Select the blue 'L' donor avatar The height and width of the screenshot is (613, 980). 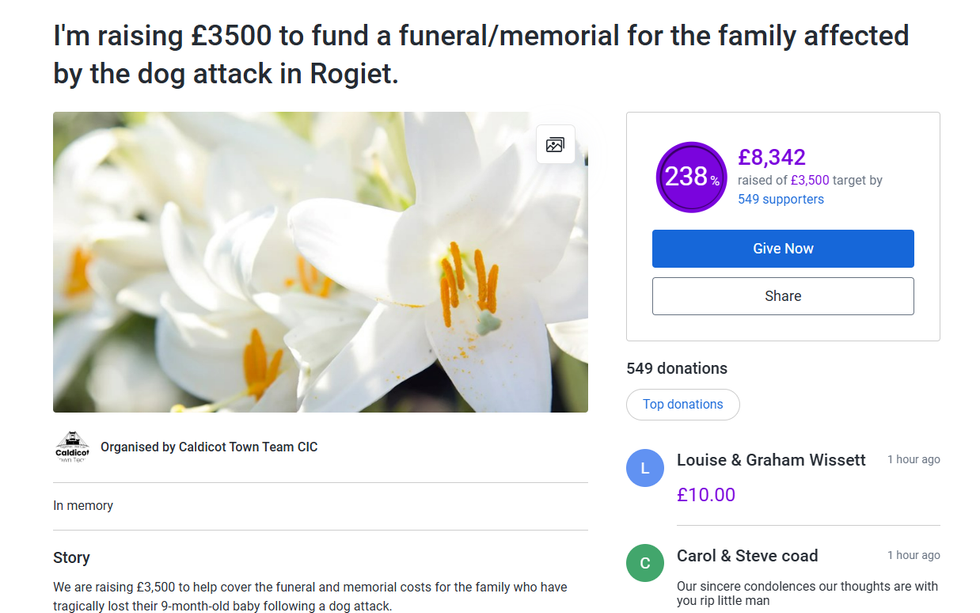(x=645, y=468)
